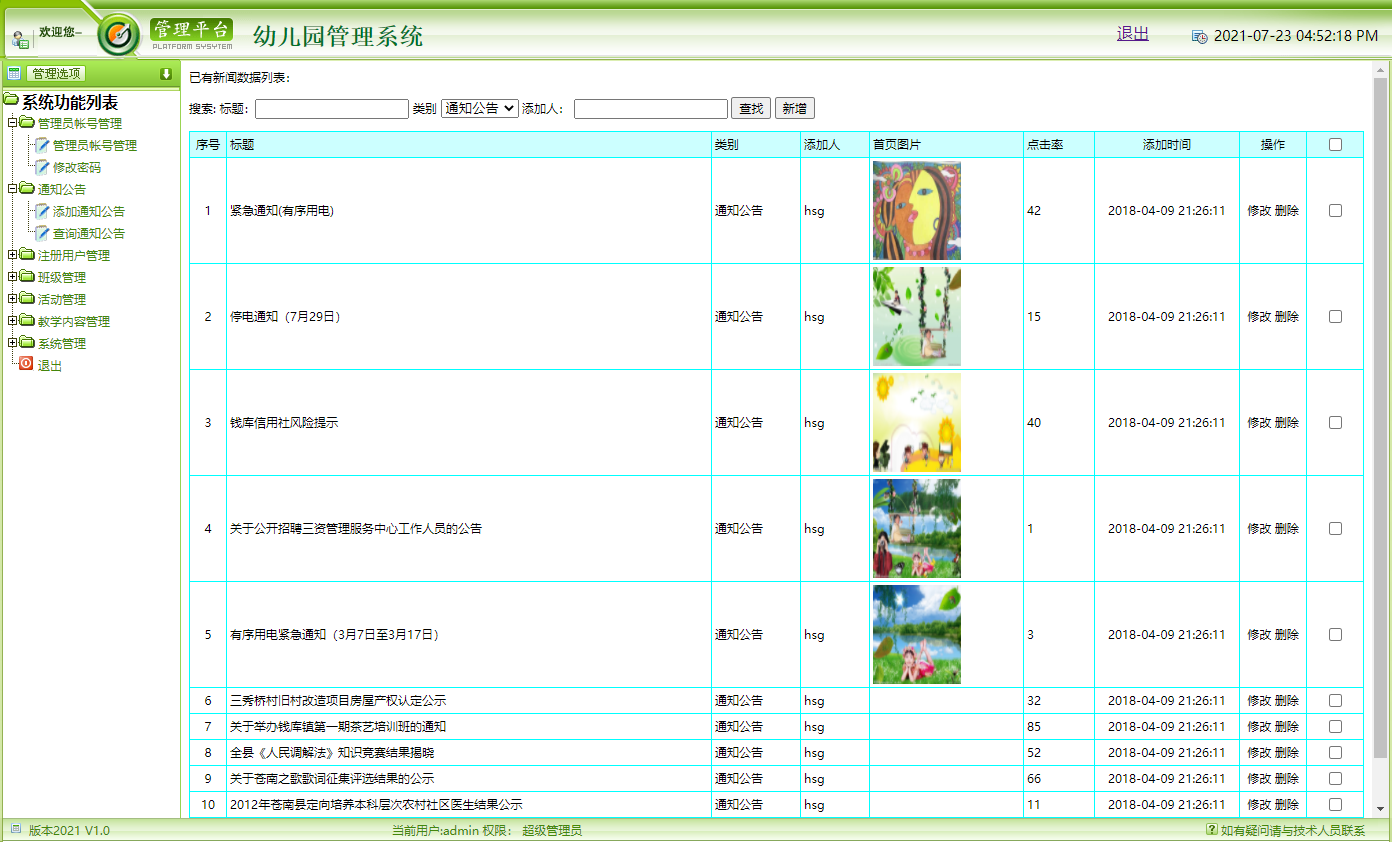Click the user welcome icon at top left

[x=20, y=38]
